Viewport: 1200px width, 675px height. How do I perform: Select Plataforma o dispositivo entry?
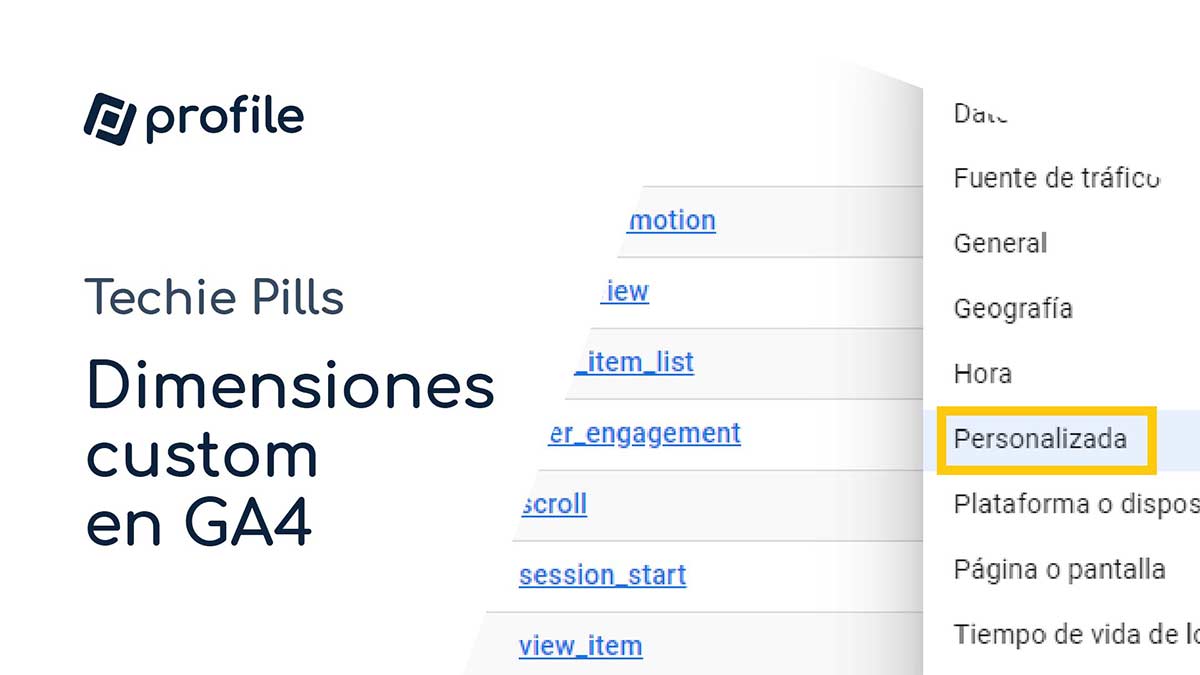click(1076, 504)
